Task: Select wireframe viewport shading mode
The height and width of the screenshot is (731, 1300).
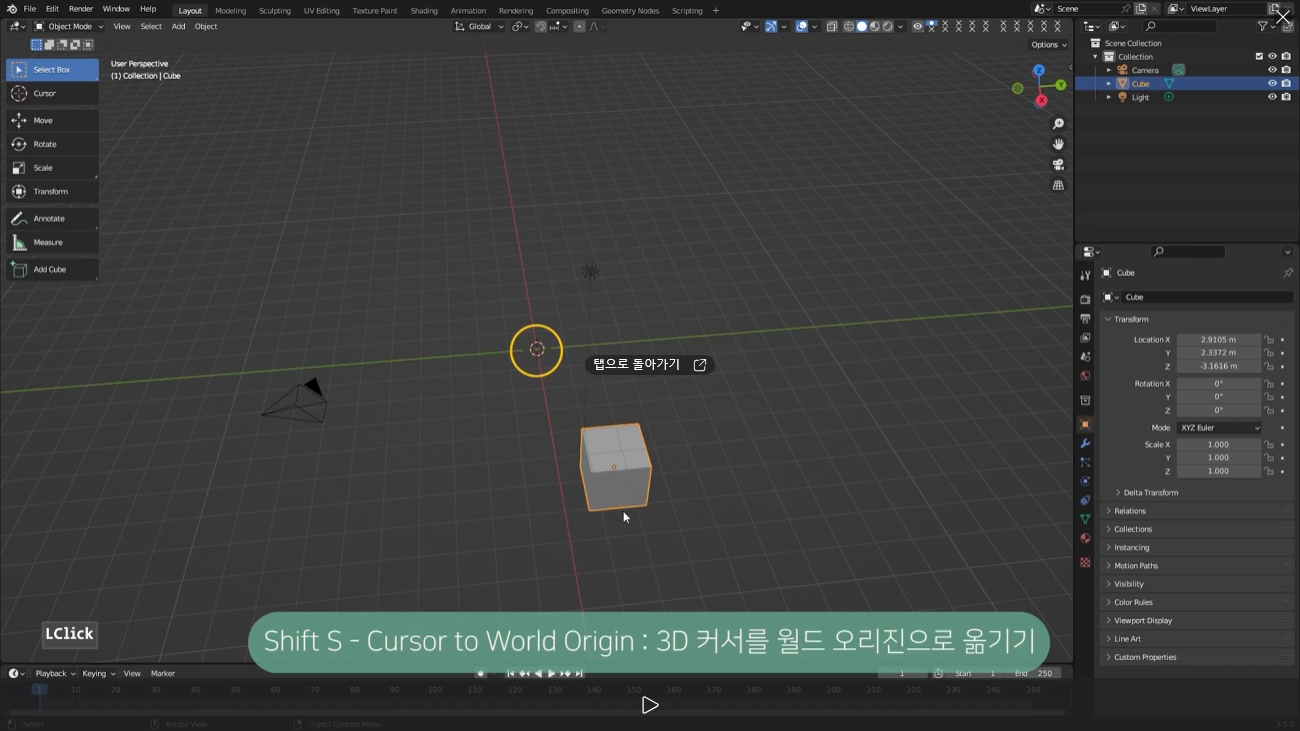Action: [x=849, y=27]
